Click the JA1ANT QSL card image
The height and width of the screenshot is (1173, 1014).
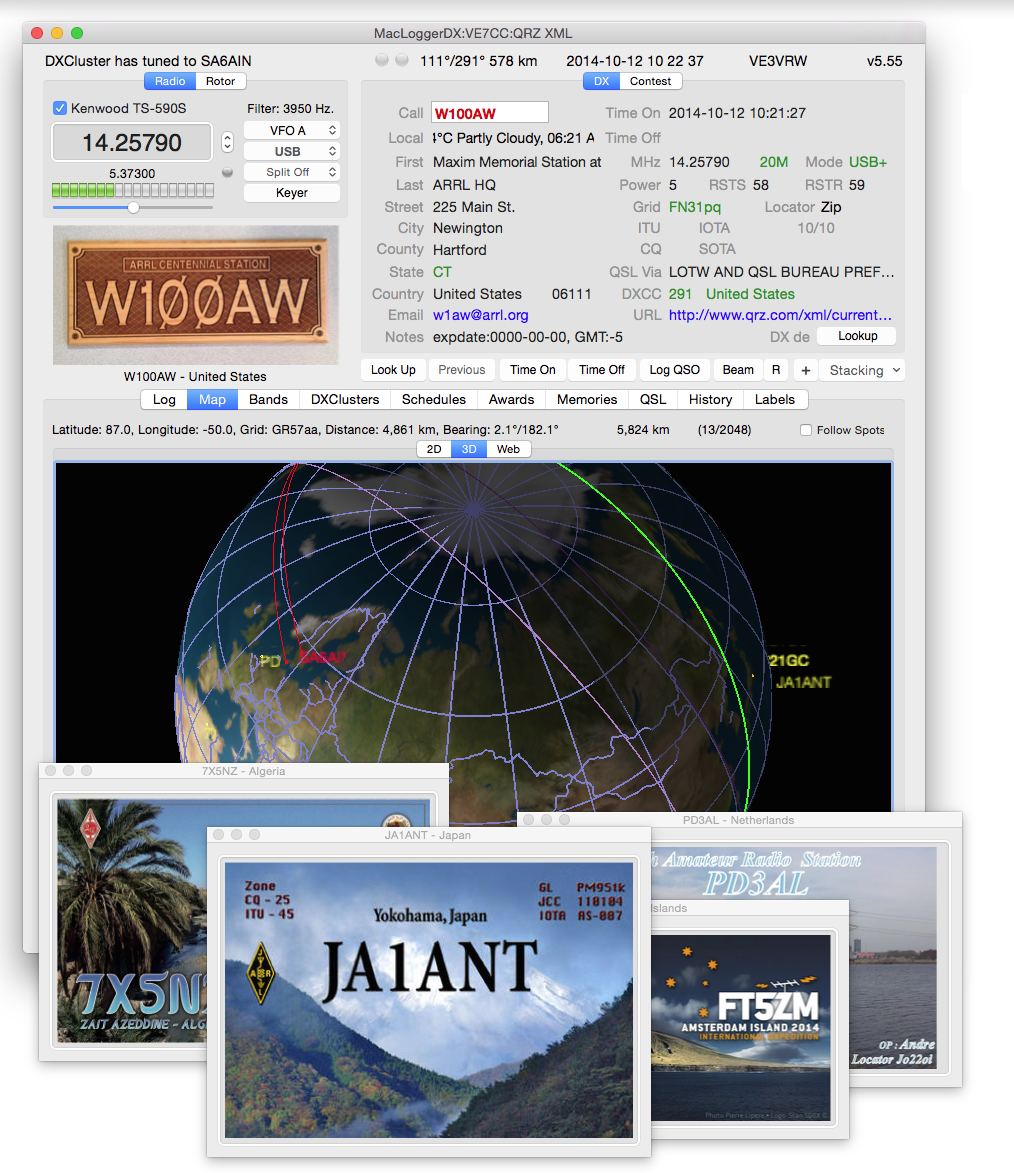pyautogui.click(x=430, y=1000)
